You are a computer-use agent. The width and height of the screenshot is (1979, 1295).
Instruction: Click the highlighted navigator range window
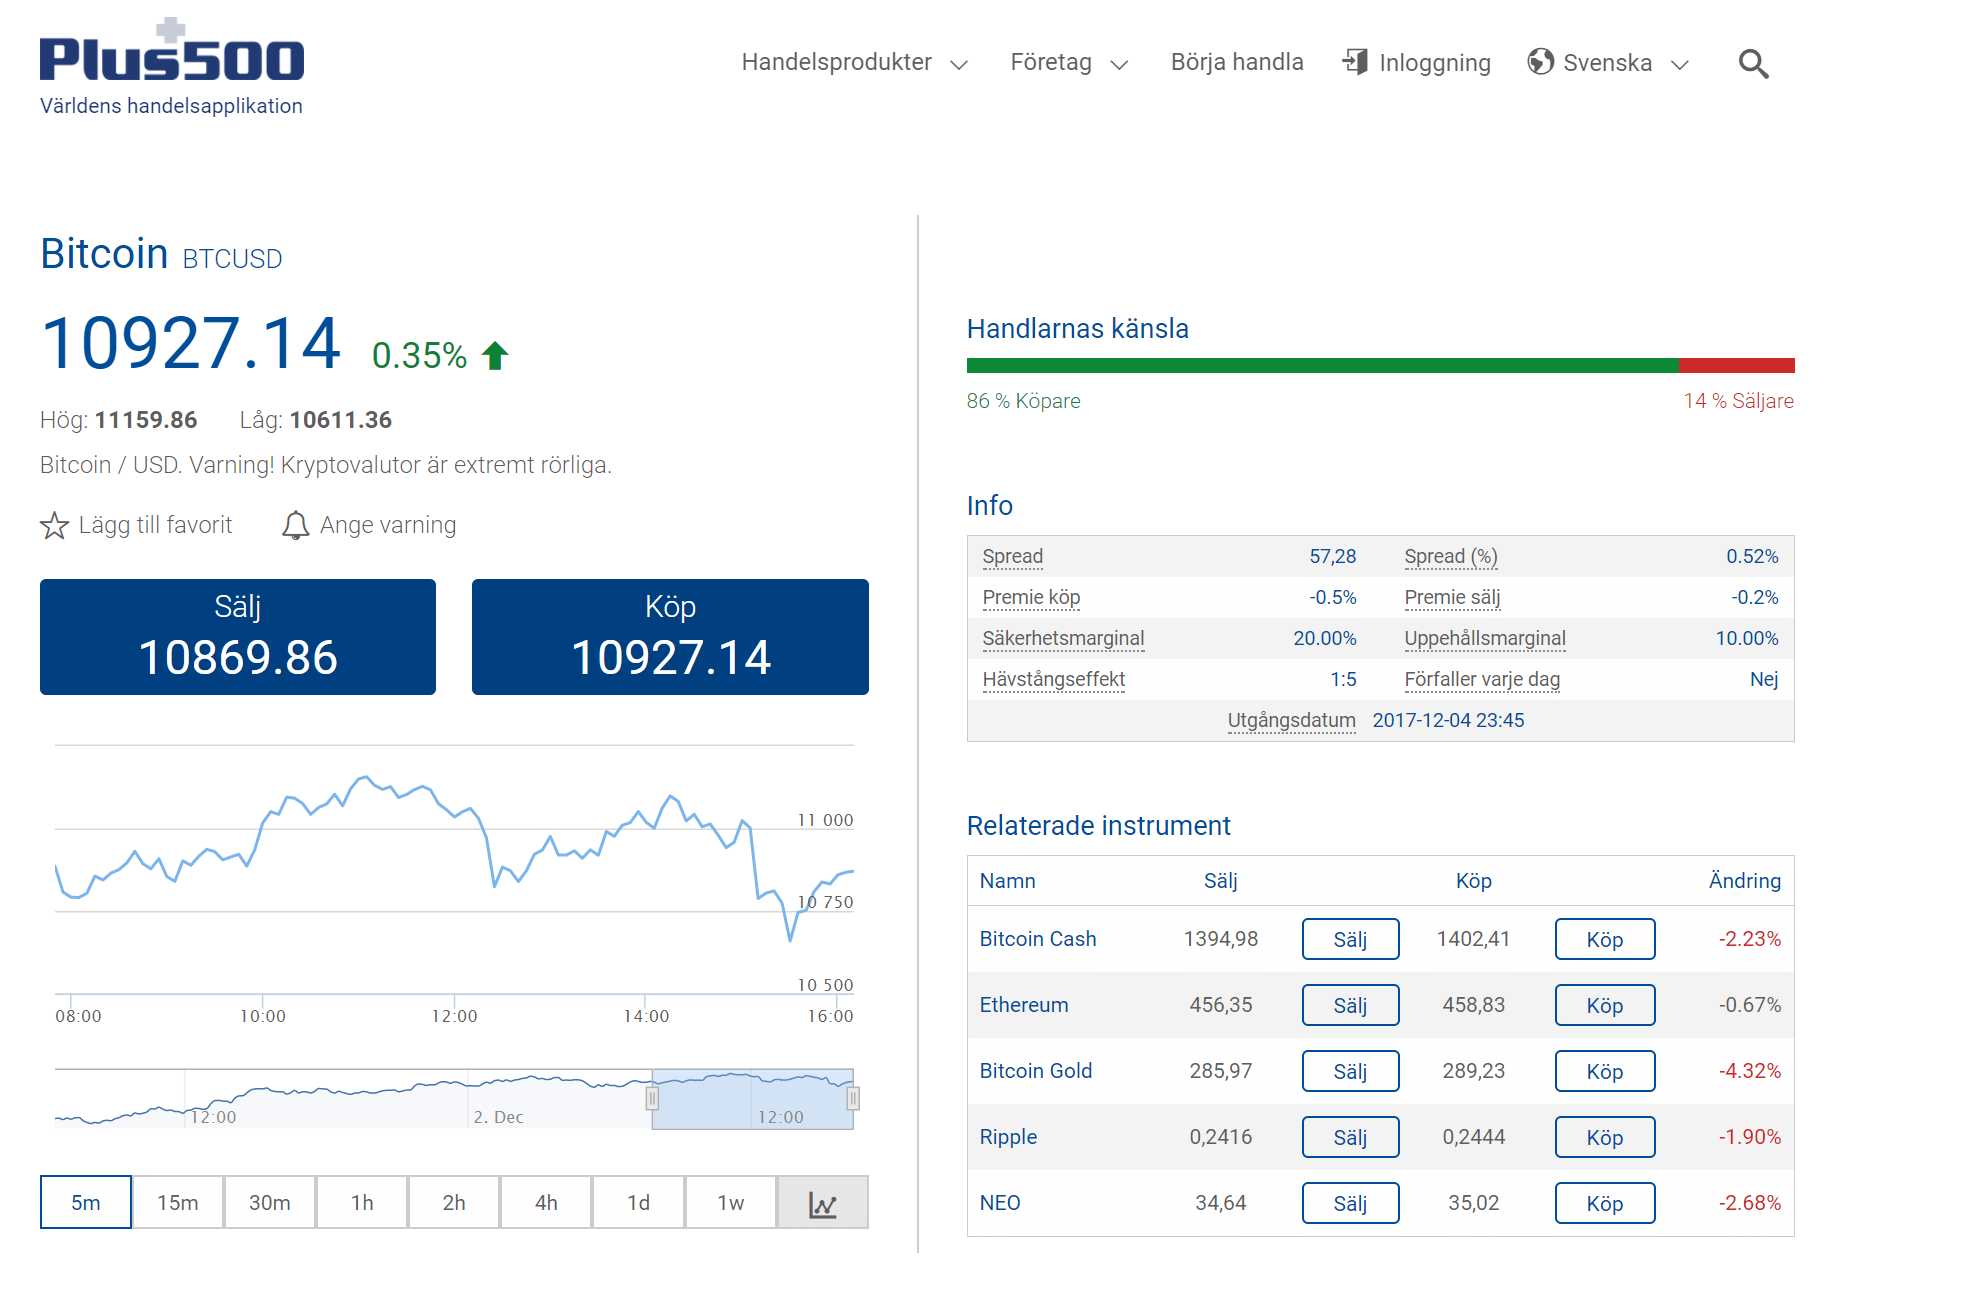[x=752, y=1099]
